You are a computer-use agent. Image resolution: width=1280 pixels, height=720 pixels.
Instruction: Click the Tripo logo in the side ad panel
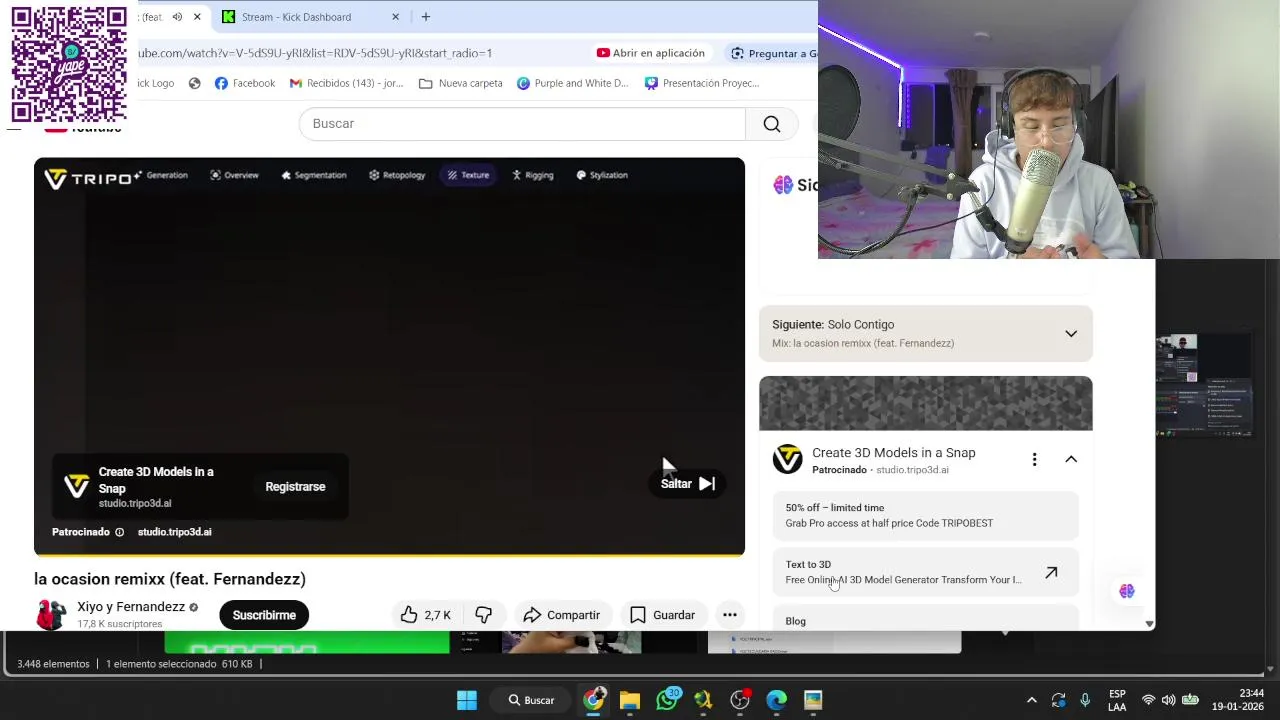click(x=787, y=459)
